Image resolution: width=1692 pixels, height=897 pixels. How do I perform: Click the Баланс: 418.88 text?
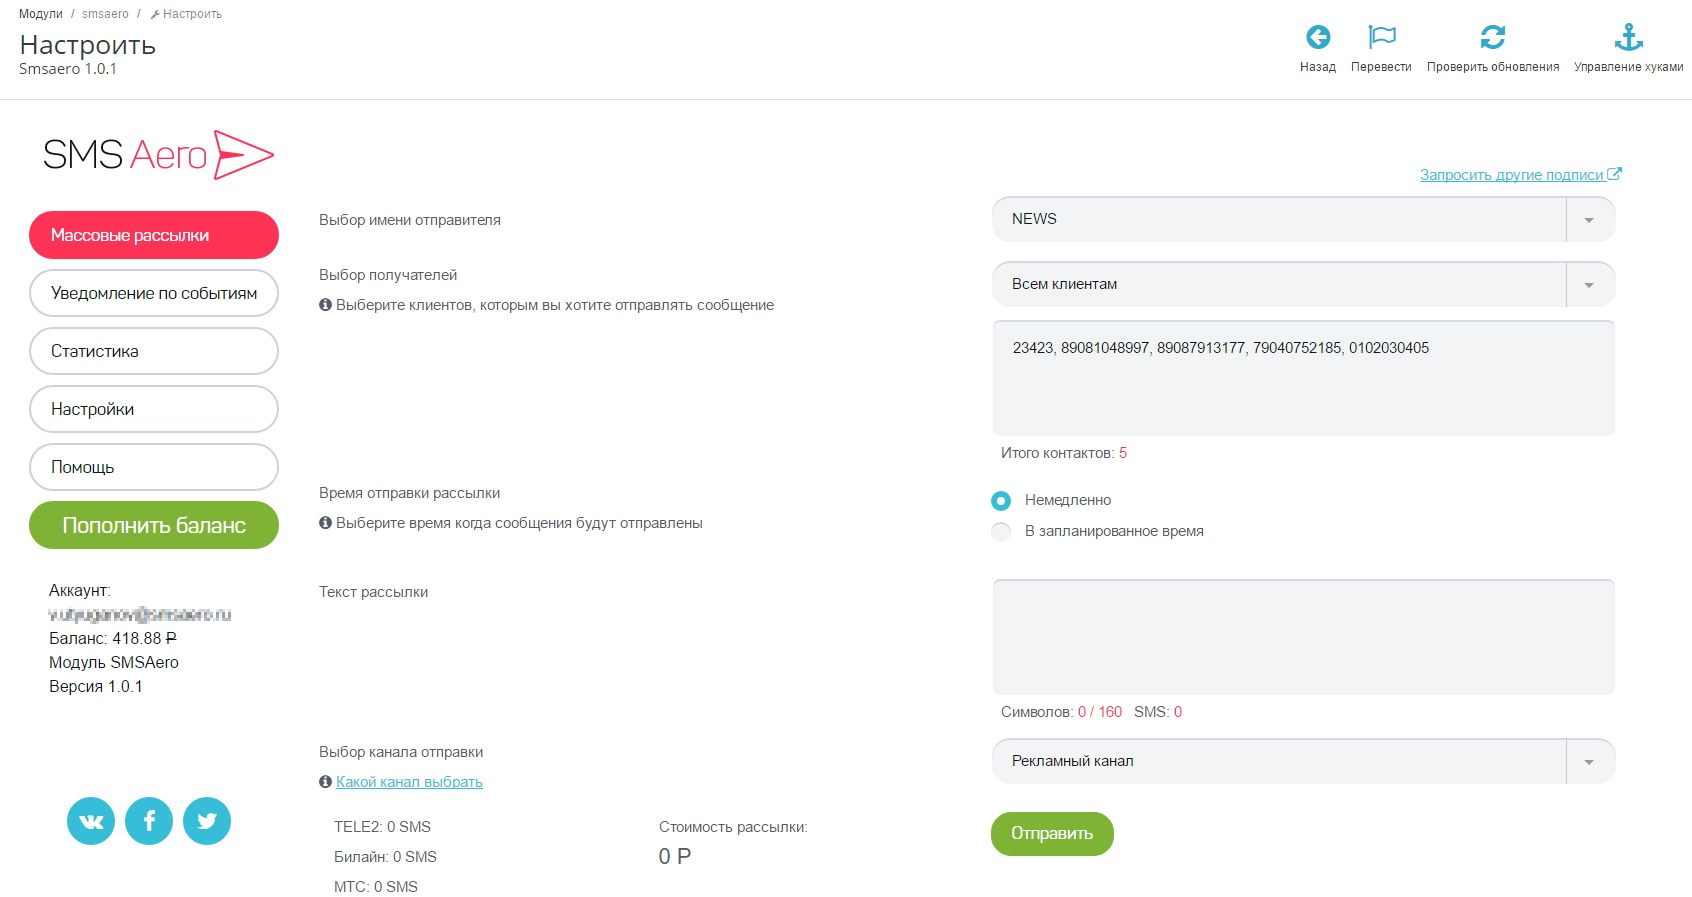(113, 638)
